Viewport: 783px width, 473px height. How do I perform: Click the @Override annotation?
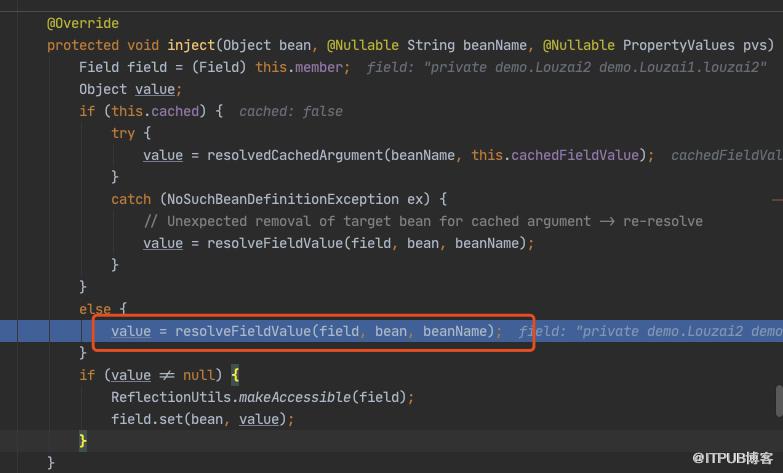pos(83,23)
